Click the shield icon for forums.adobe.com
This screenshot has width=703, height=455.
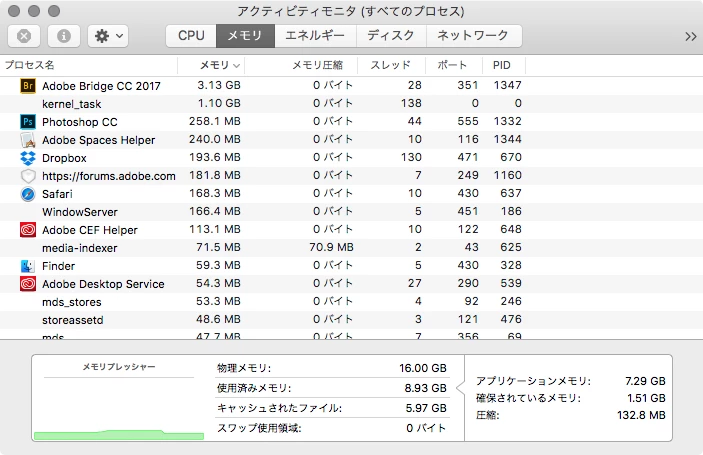[x=28, y=176]
